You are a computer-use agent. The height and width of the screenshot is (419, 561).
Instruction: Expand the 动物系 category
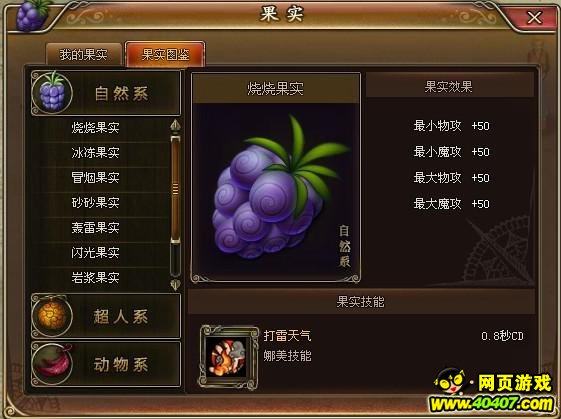pyautogui.click(x=106, y=364)
